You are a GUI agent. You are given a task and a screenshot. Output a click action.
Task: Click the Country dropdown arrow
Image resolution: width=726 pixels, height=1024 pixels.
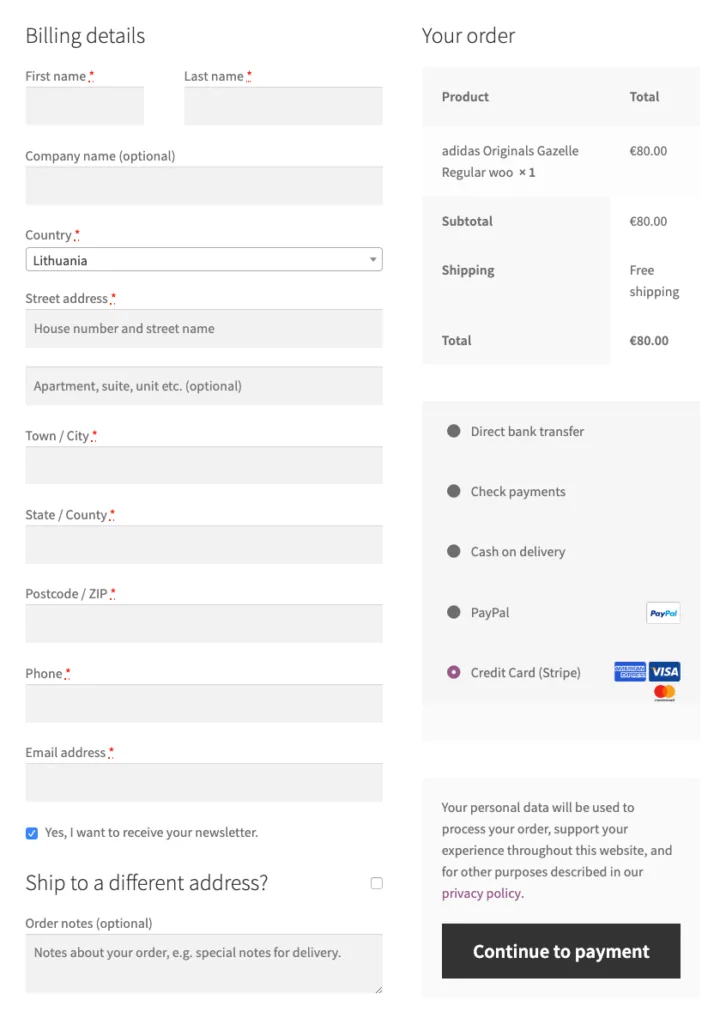click(373, 259)
